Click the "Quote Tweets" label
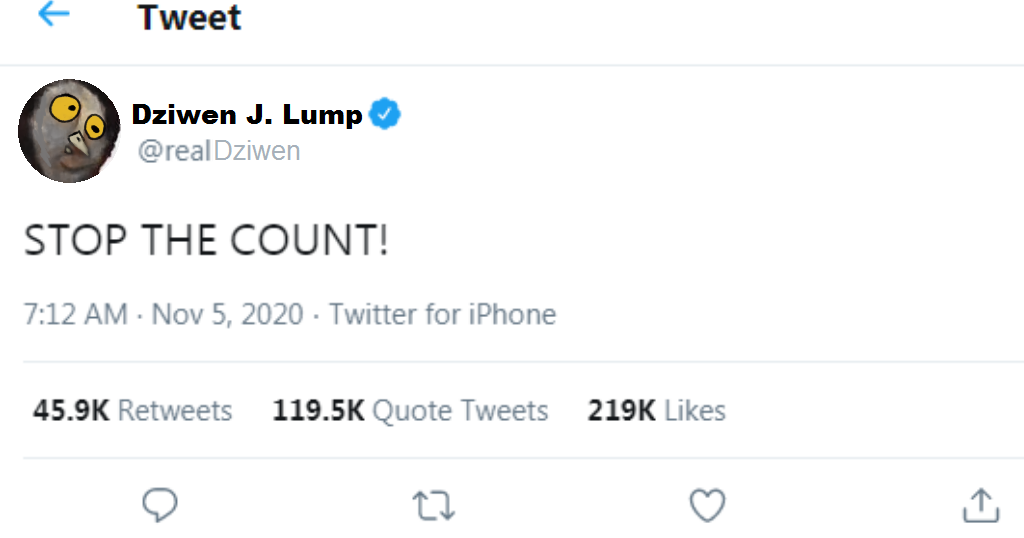This screenshot has height=538, width=1024. (460, 410)
